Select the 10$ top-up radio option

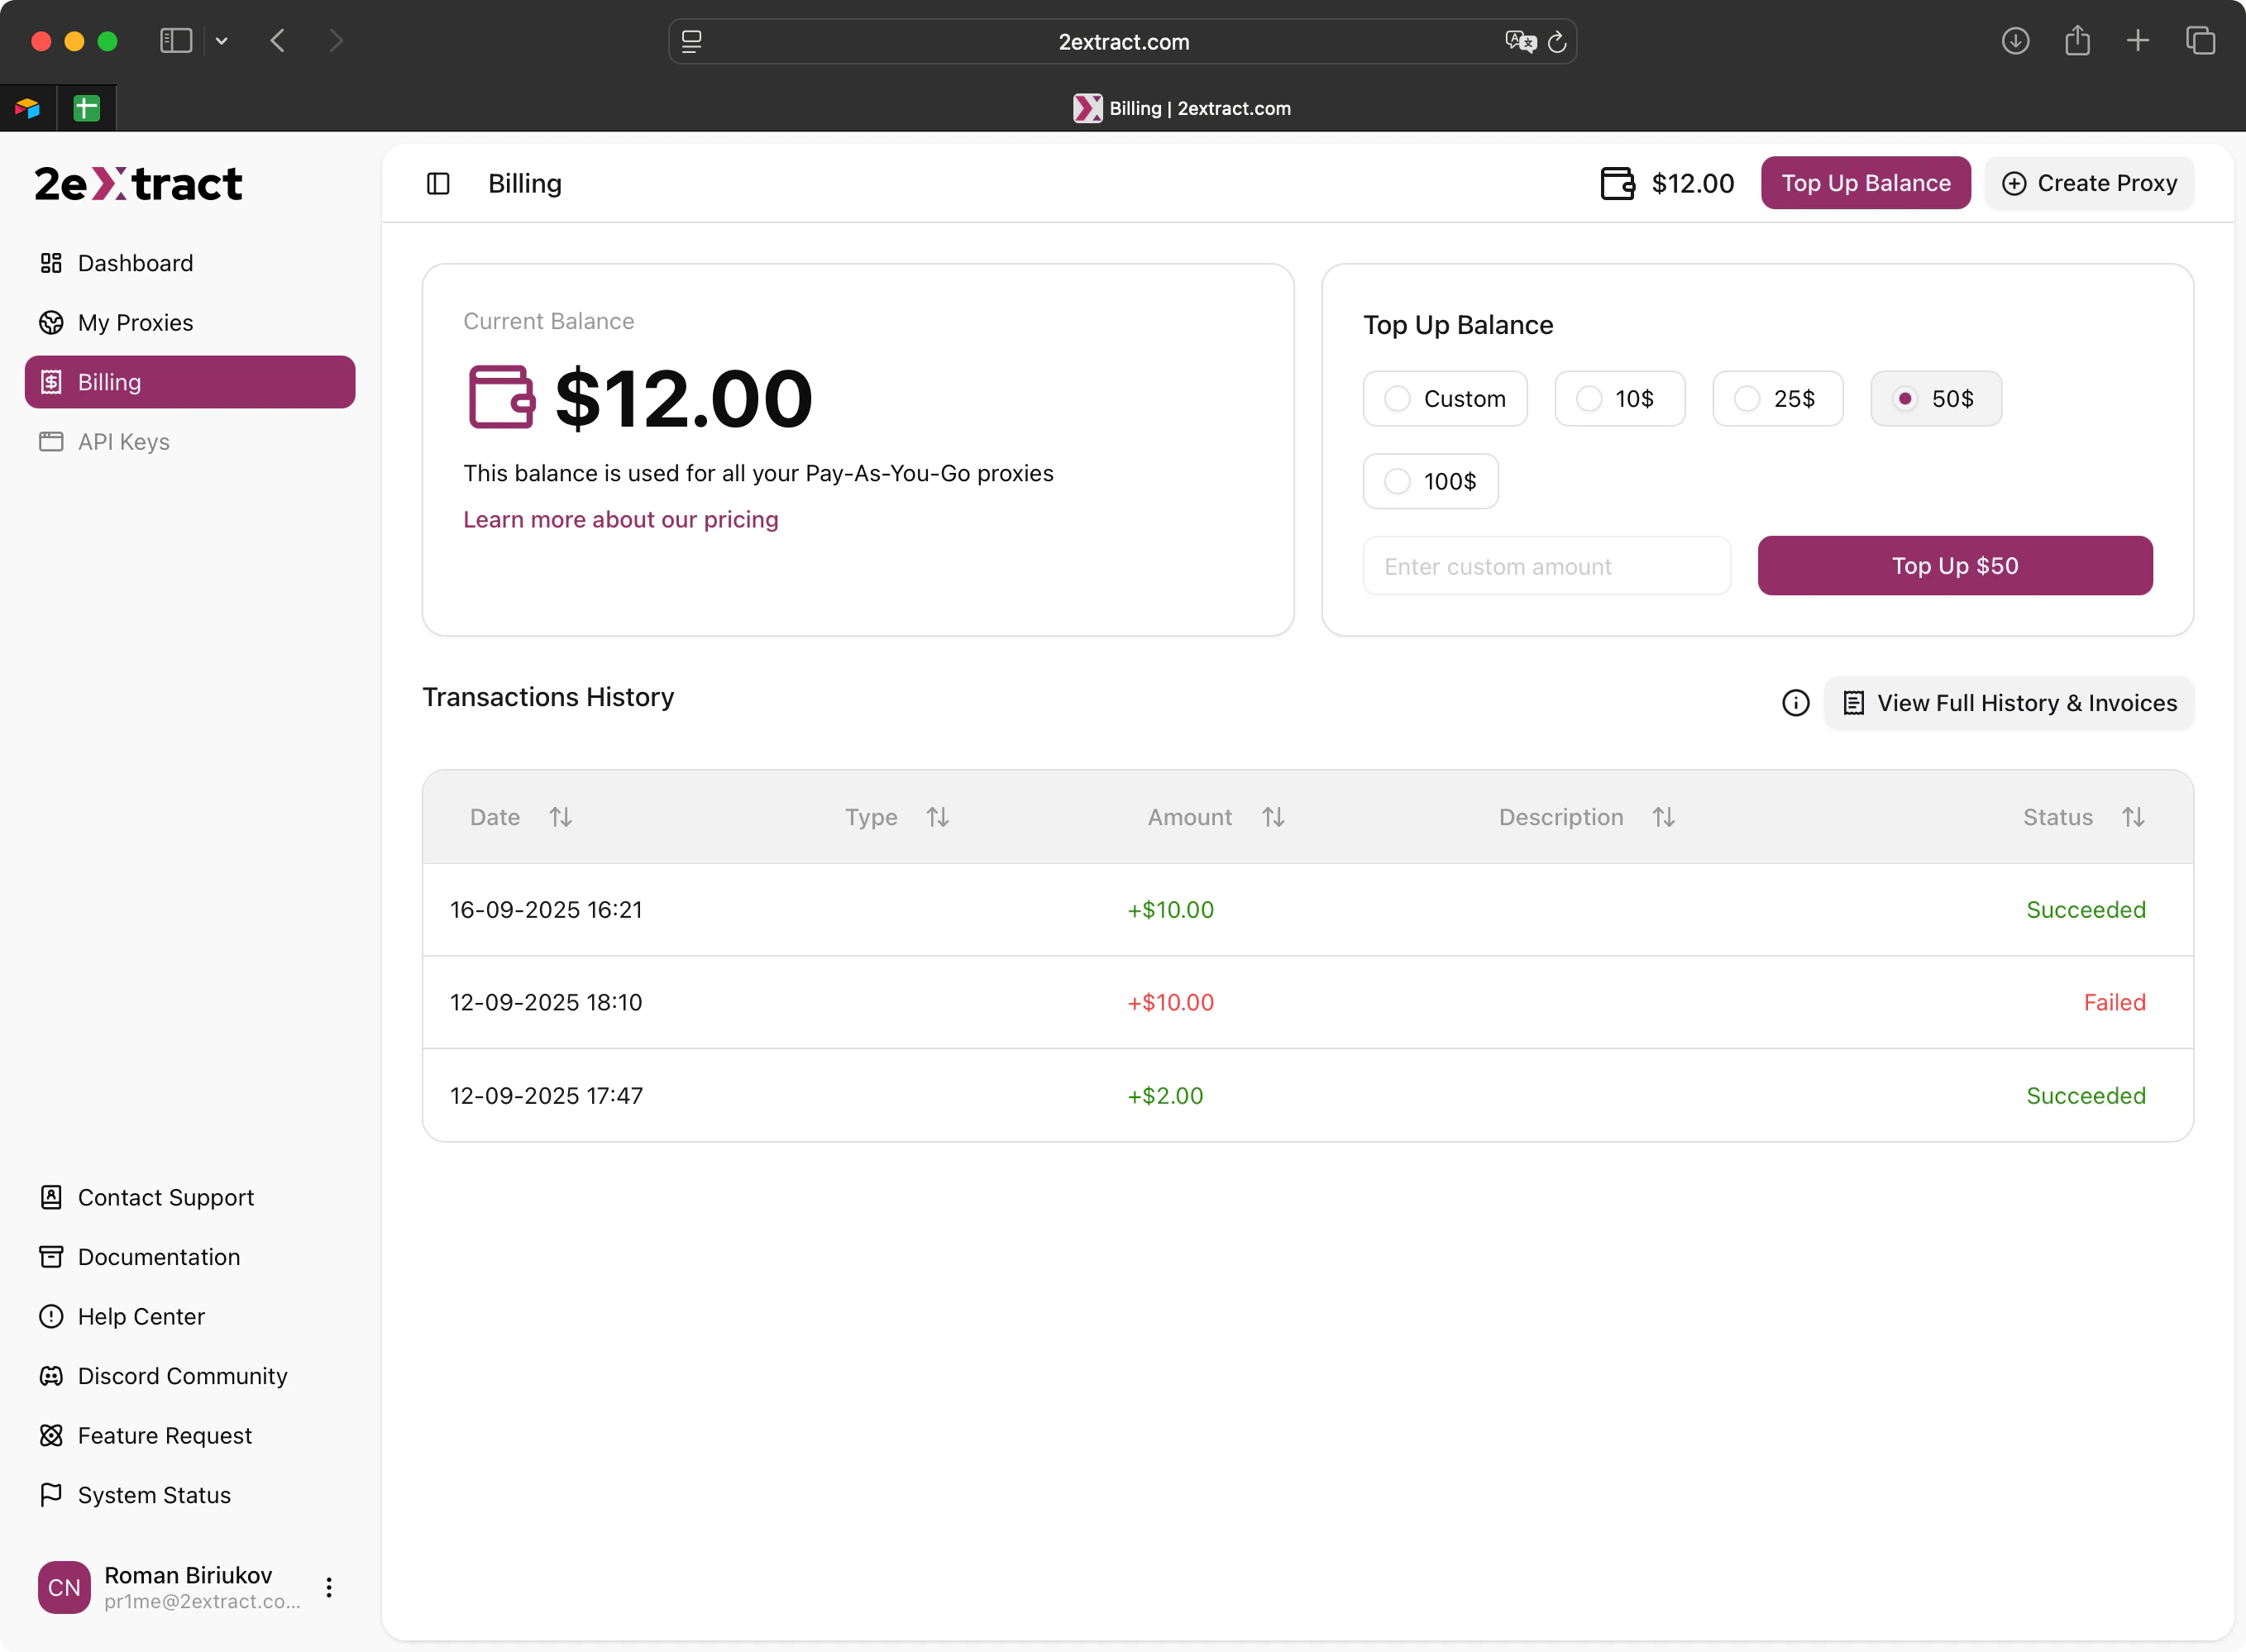click(x=1589, y=399)
